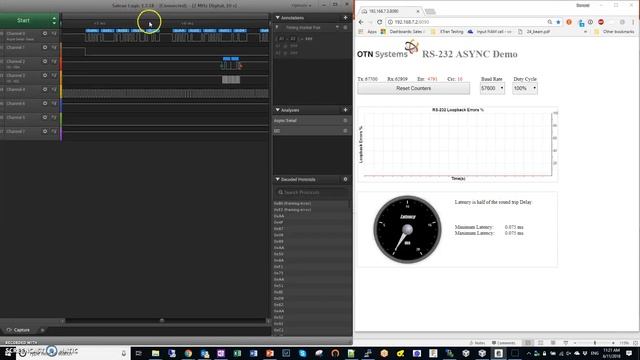
Task: Open the Baud Rate dropdown
Action: [x=492, y=88]
